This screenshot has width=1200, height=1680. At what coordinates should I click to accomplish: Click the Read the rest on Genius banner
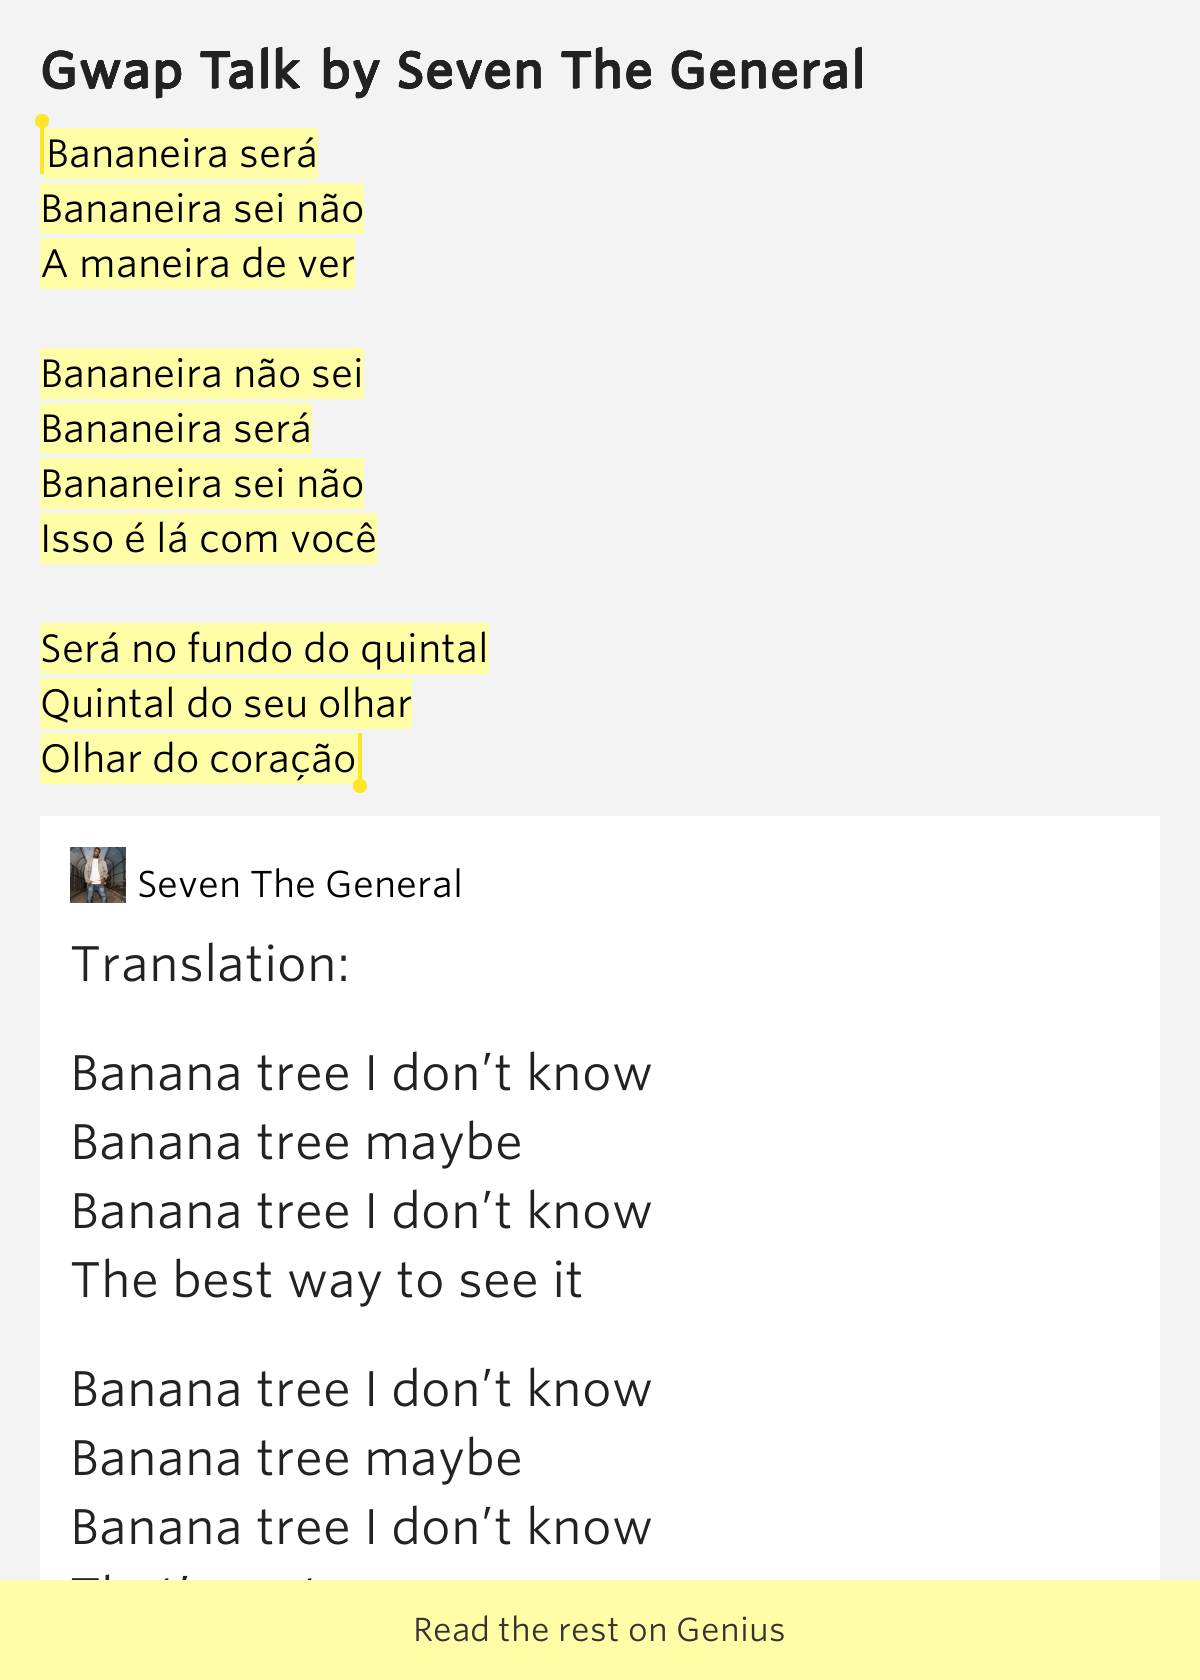600,1630
